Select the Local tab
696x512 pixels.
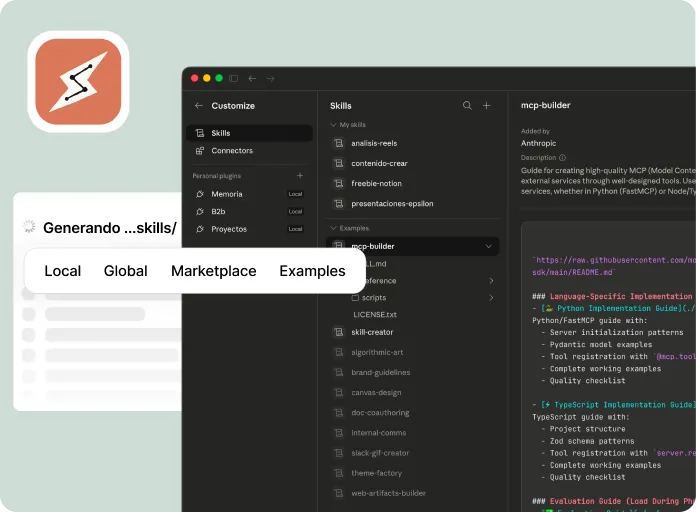pos(63,271)
